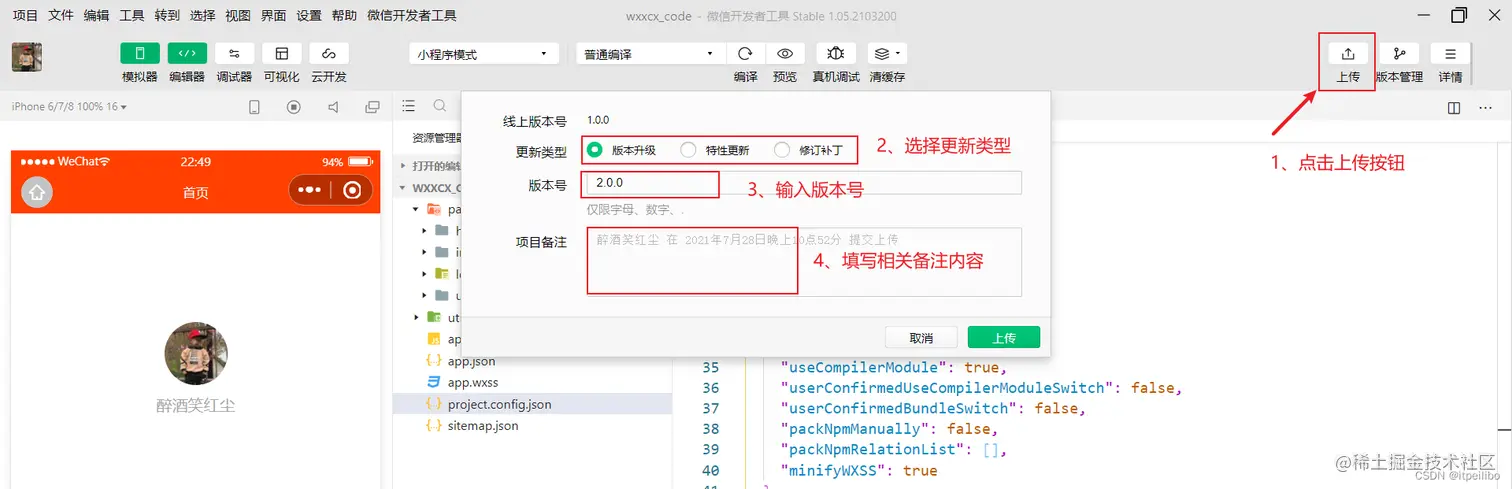Screen dimensions: 1512x489
Task: Open the 设置 menu
Action: (x=309, y=15)
